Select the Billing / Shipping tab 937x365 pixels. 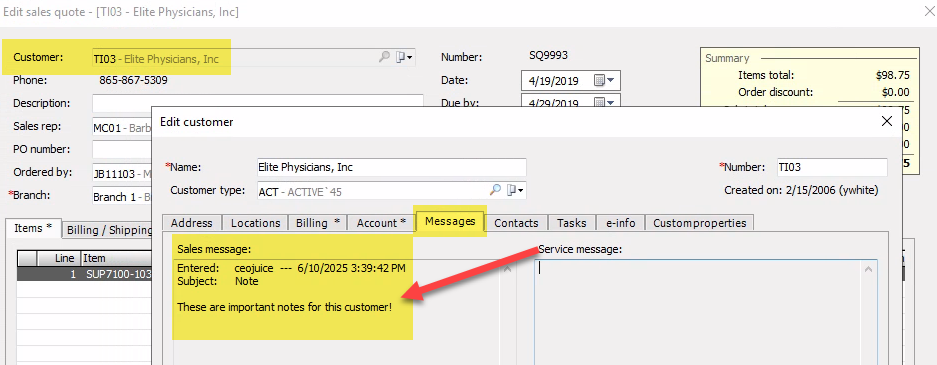click(108, 230)
